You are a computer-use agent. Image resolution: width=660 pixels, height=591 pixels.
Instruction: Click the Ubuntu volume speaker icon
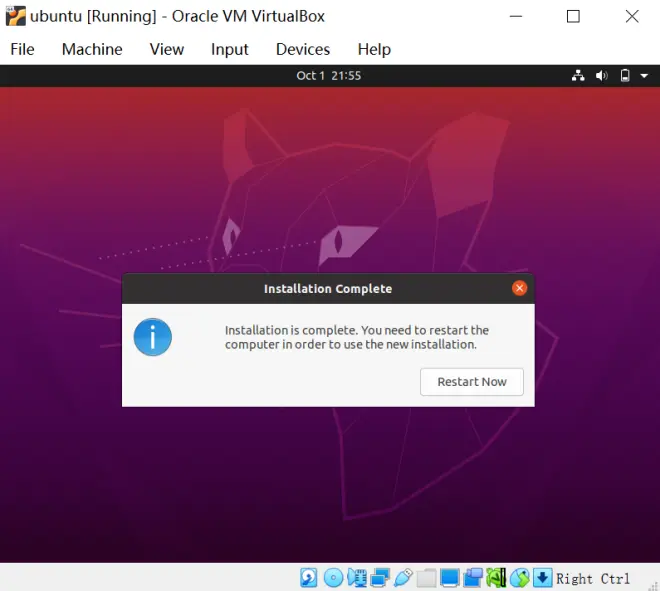601,76
